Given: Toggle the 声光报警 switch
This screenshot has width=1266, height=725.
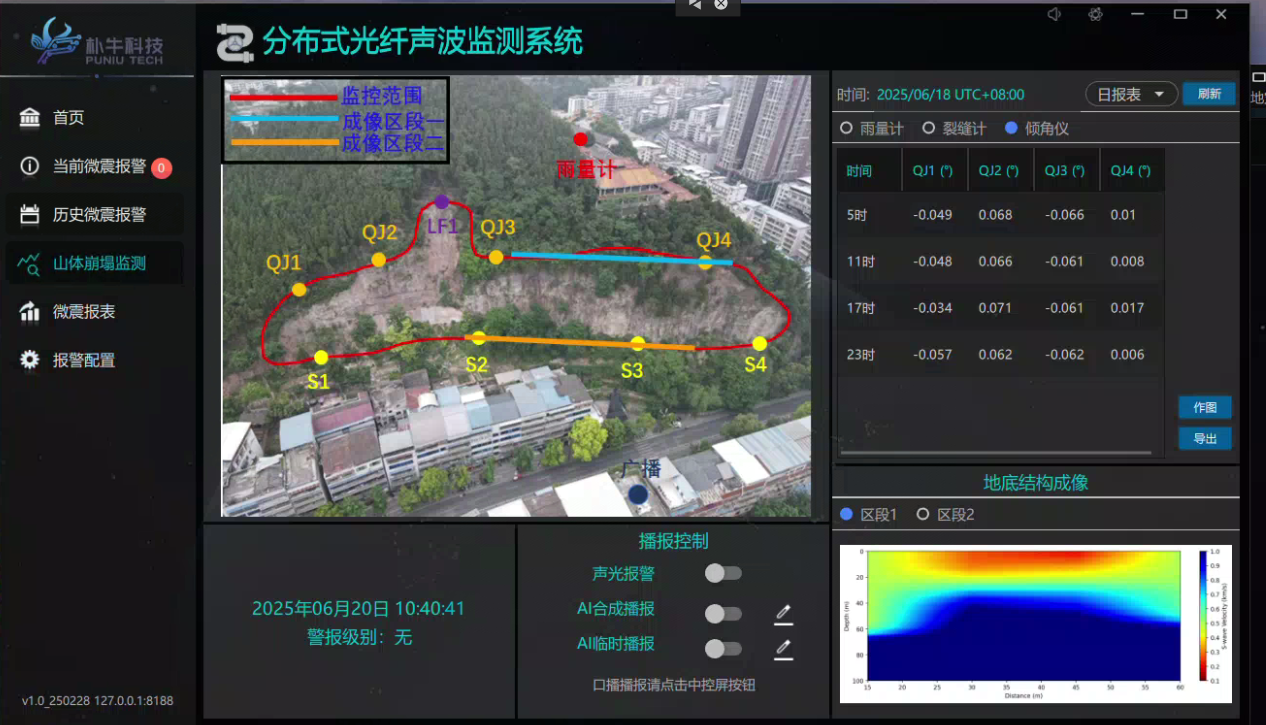Looking at the screenshot, I should [x=723, y=573].
